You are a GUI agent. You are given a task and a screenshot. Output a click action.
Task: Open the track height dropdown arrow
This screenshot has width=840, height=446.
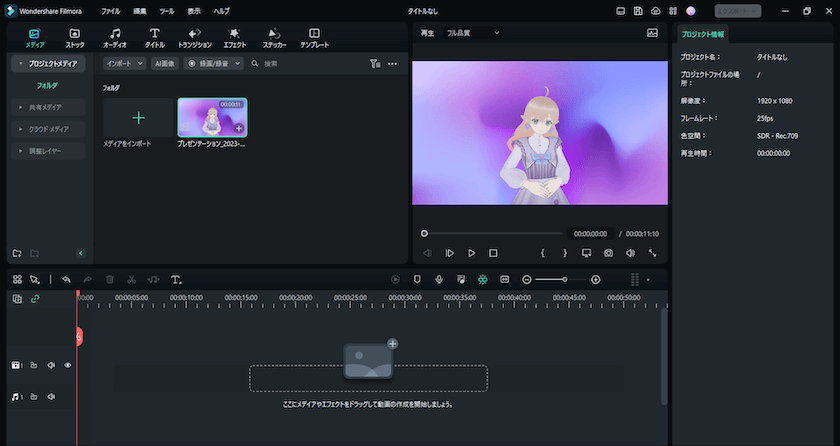click(648, 279)
